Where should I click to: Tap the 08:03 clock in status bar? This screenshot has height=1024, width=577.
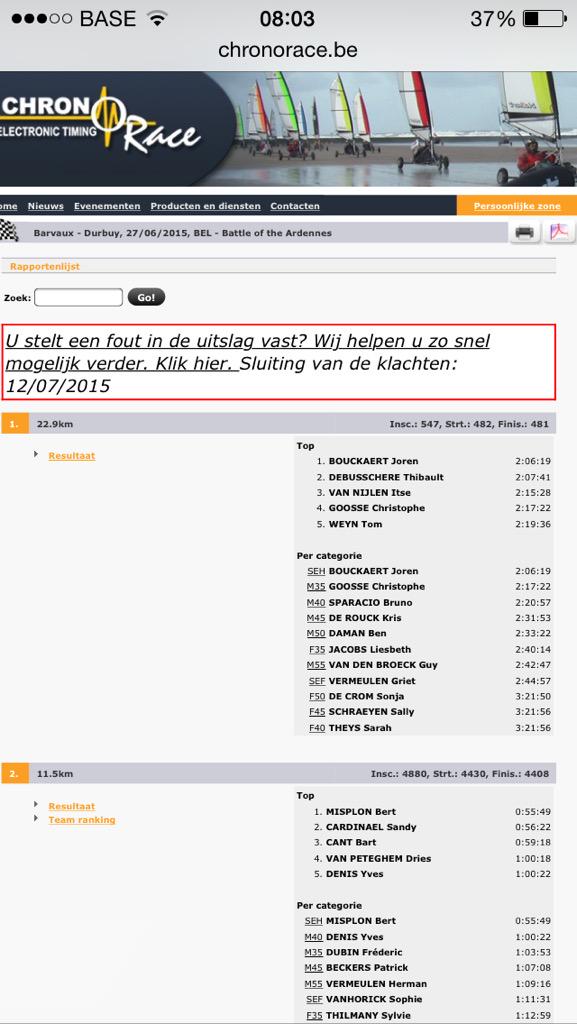(x=287, y=18)
